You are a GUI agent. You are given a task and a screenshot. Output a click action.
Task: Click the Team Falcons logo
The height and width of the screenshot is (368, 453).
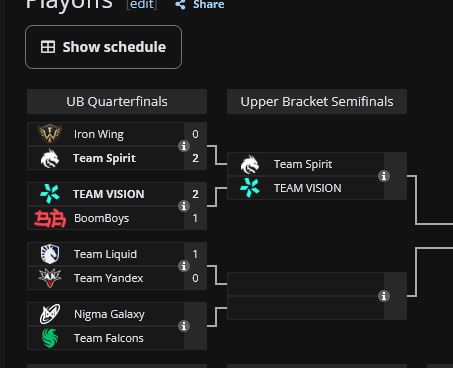50,338
